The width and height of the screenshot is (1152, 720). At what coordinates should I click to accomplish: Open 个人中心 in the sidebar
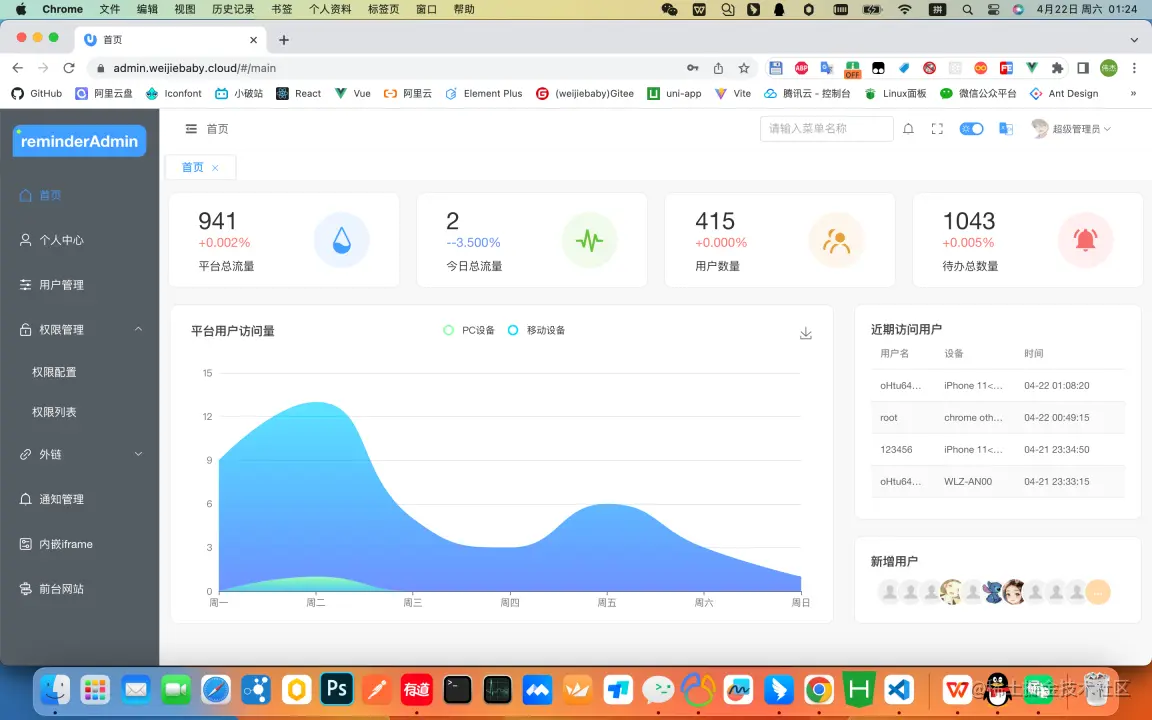click(79, 240)
